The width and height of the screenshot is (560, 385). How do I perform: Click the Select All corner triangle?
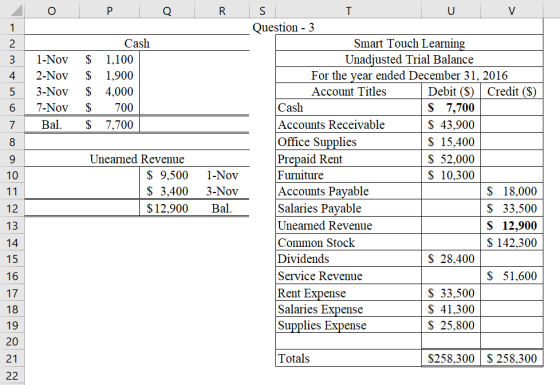click(16, 11)
